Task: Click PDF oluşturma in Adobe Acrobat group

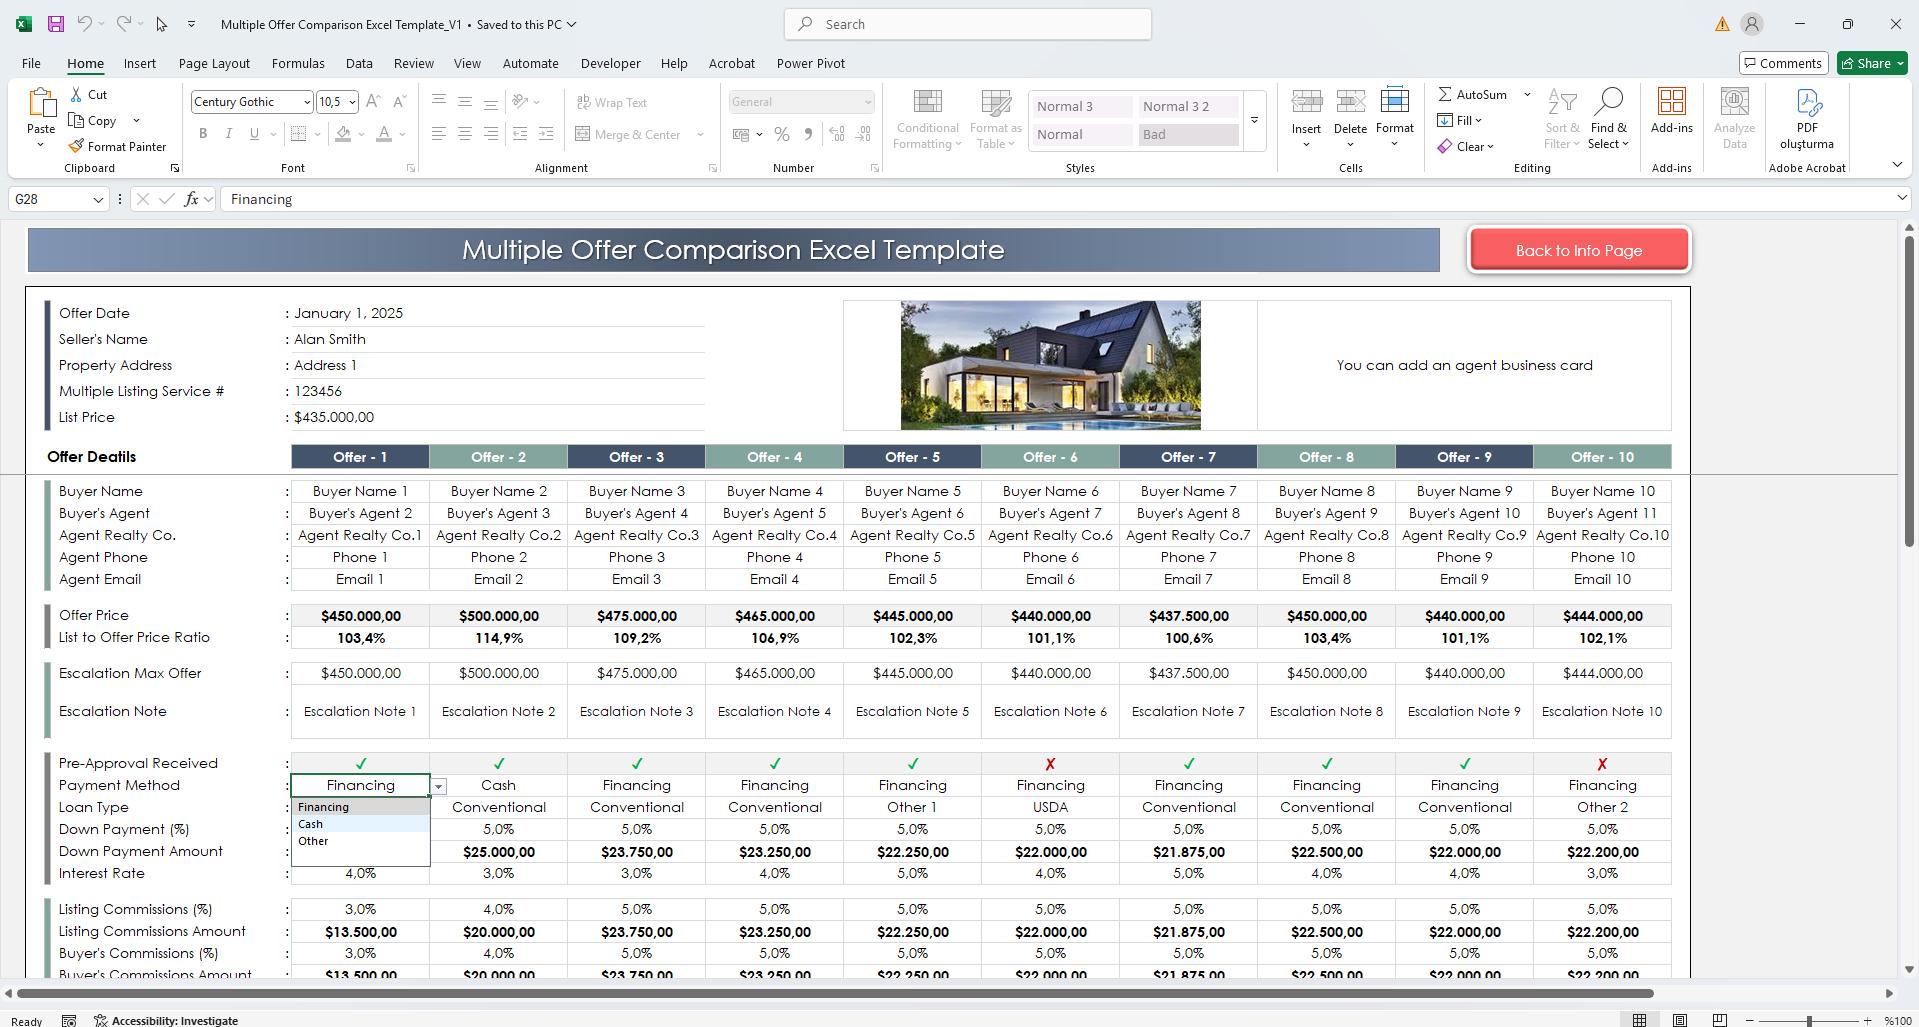Action: click(x=1806, y=118)
